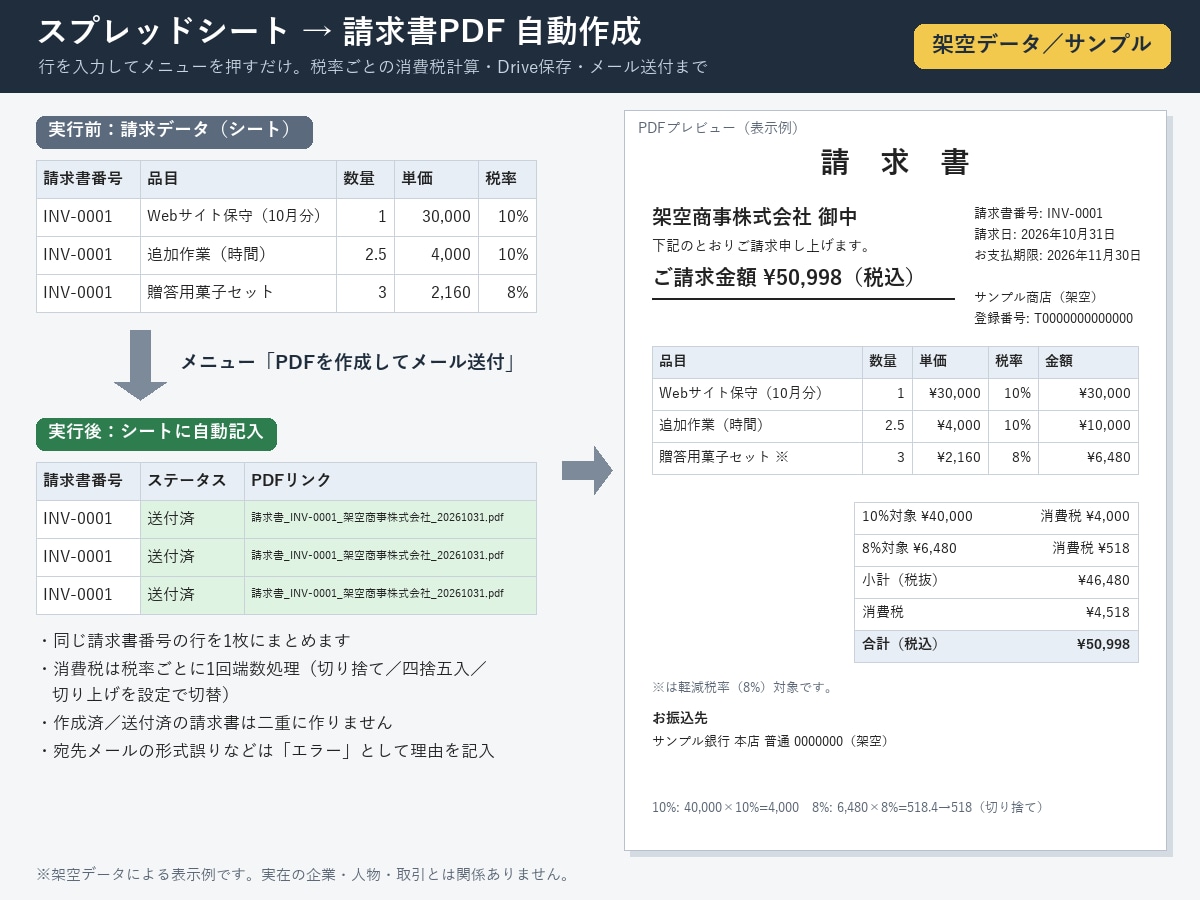Click the 請 求 書 heading in PDF preview
The height and width of the screenshot is (900, 1200).
point(895,162)
